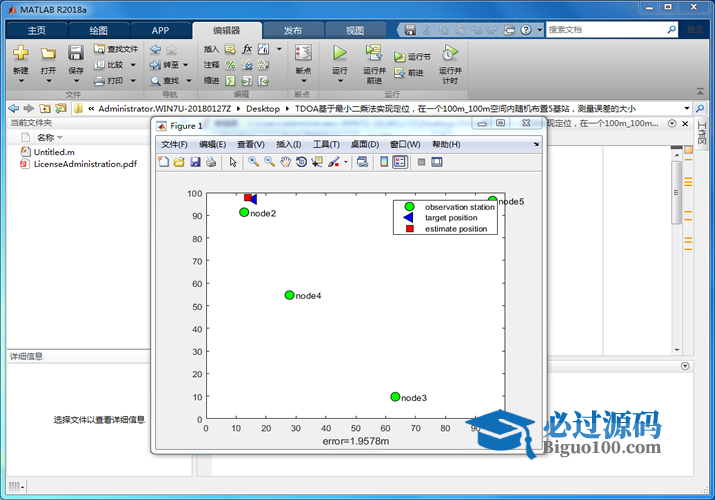Click the address bar back arrow
The height and width of the screenshot is (500, 715).
pyautogui.click(x=14, y=108)
